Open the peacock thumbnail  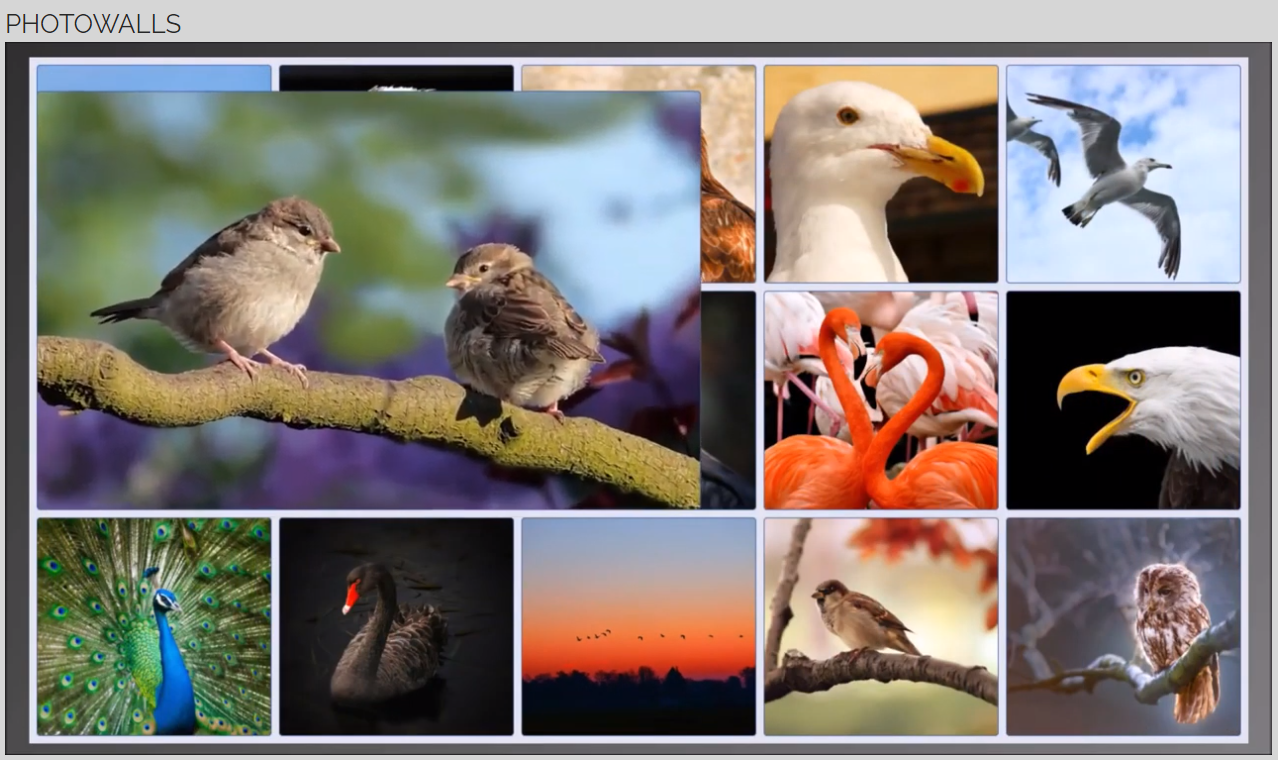(154, 626)
